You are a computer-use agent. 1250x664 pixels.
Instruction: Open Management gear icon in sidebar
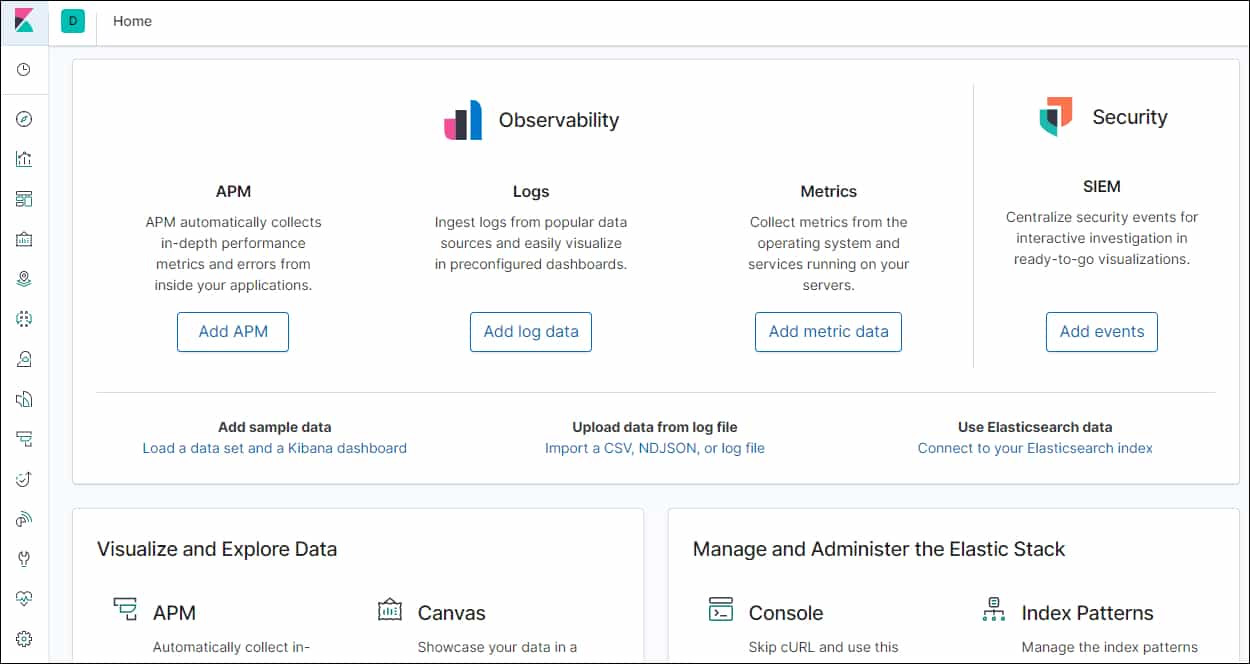click(x=24, y=639)
